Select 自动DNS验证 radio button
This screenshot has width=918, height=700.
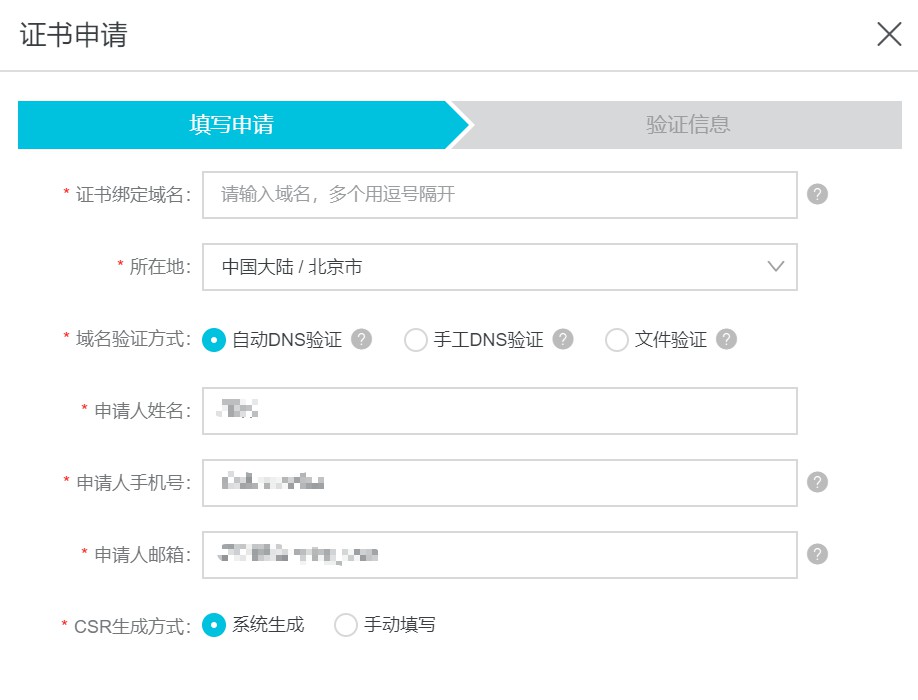(x=213, y=340)
